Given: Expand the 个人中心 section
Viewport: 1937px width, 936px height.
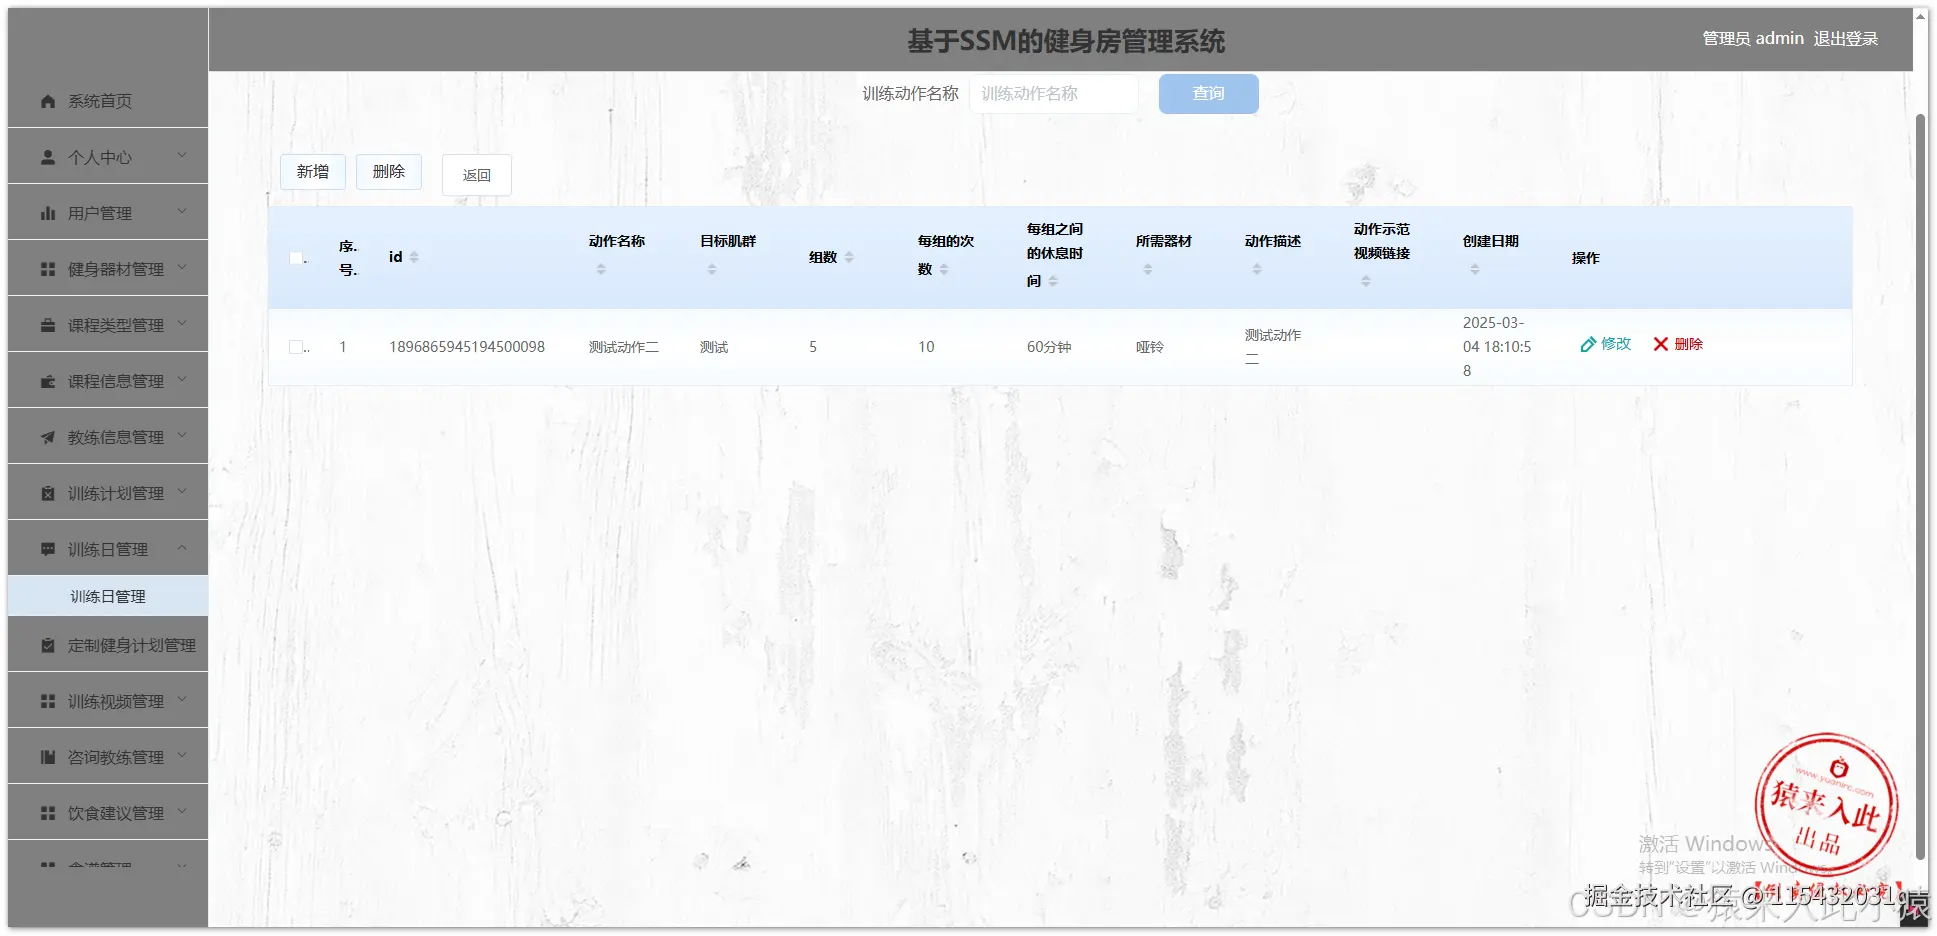Looking at the screenshot, I should pos(182,156).
